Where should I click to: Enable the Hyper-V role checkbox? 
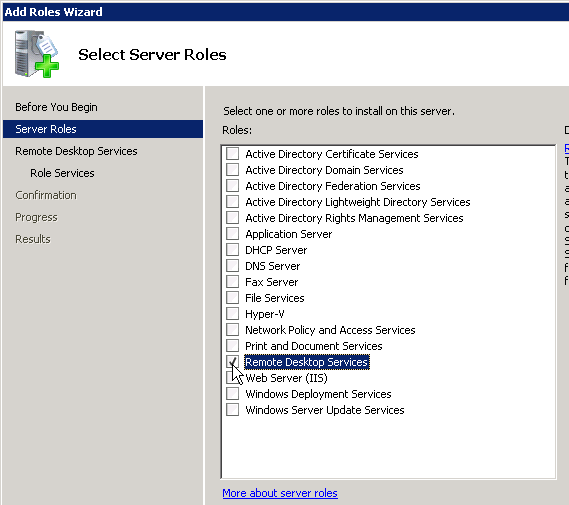[232, 313]
